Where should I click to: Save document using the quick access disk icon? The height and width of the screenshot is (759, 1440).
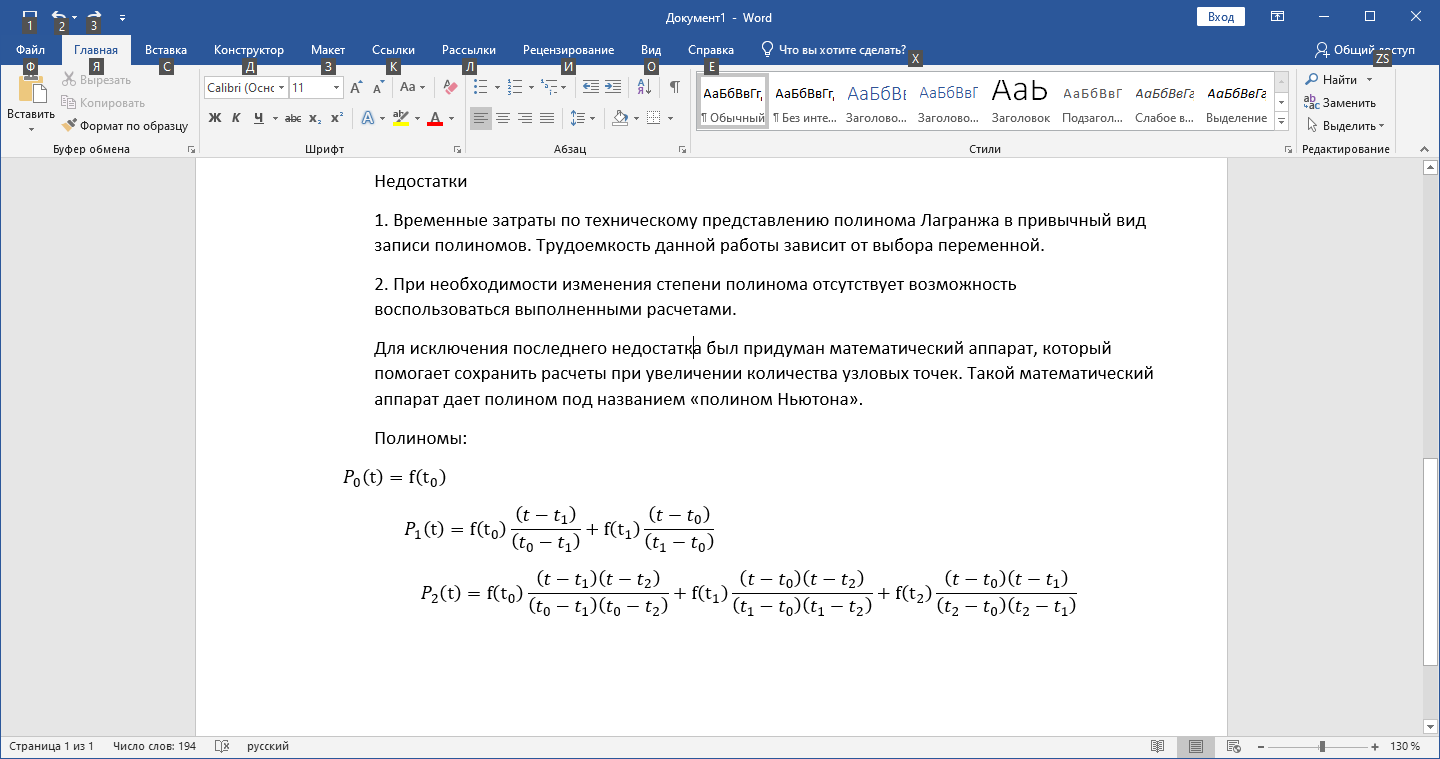pyautogui.click(x=30, y=17)
